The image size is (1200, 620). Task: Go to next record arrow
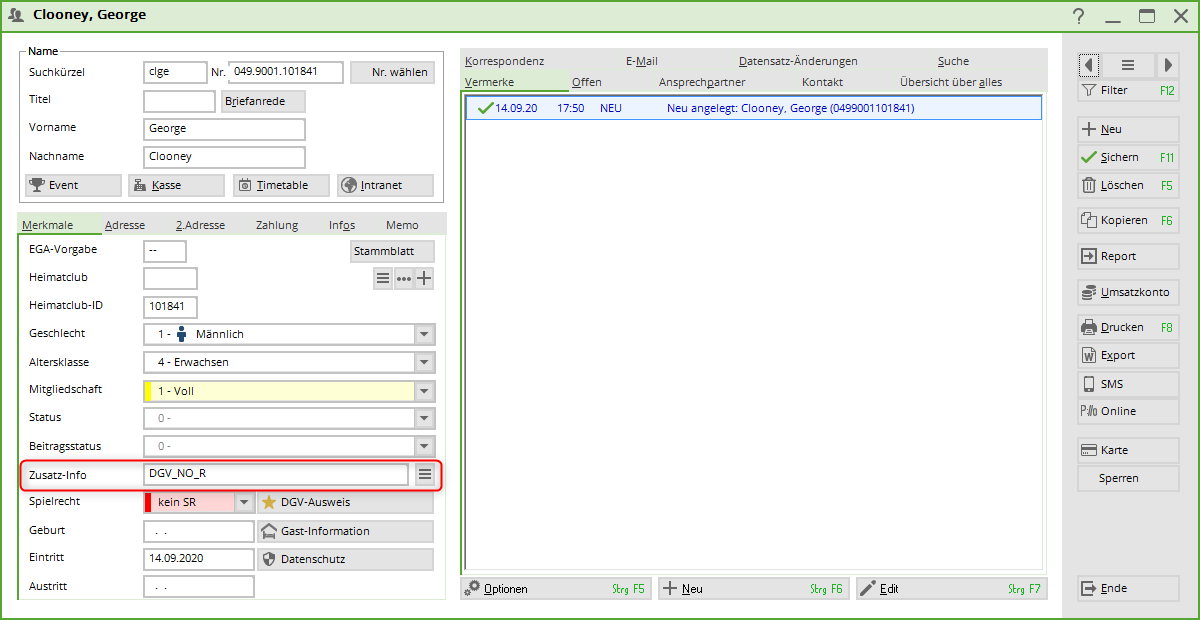click(1167, 65)
